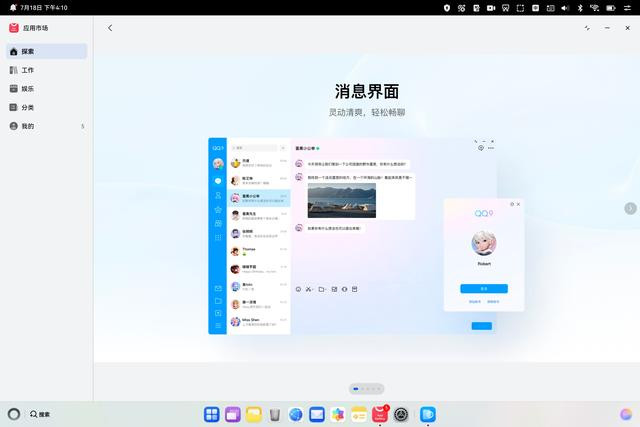Launch the browser globe icon in dock
Viewport: 640px width, 427px height.
pyautogui.click(x=296, y=414)
